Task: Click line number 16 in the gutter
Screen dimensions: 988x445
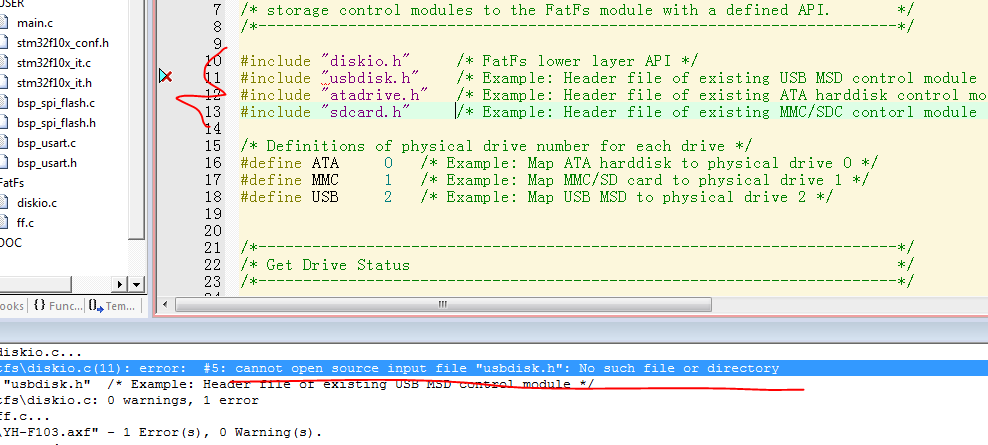Action: (214, 163)
